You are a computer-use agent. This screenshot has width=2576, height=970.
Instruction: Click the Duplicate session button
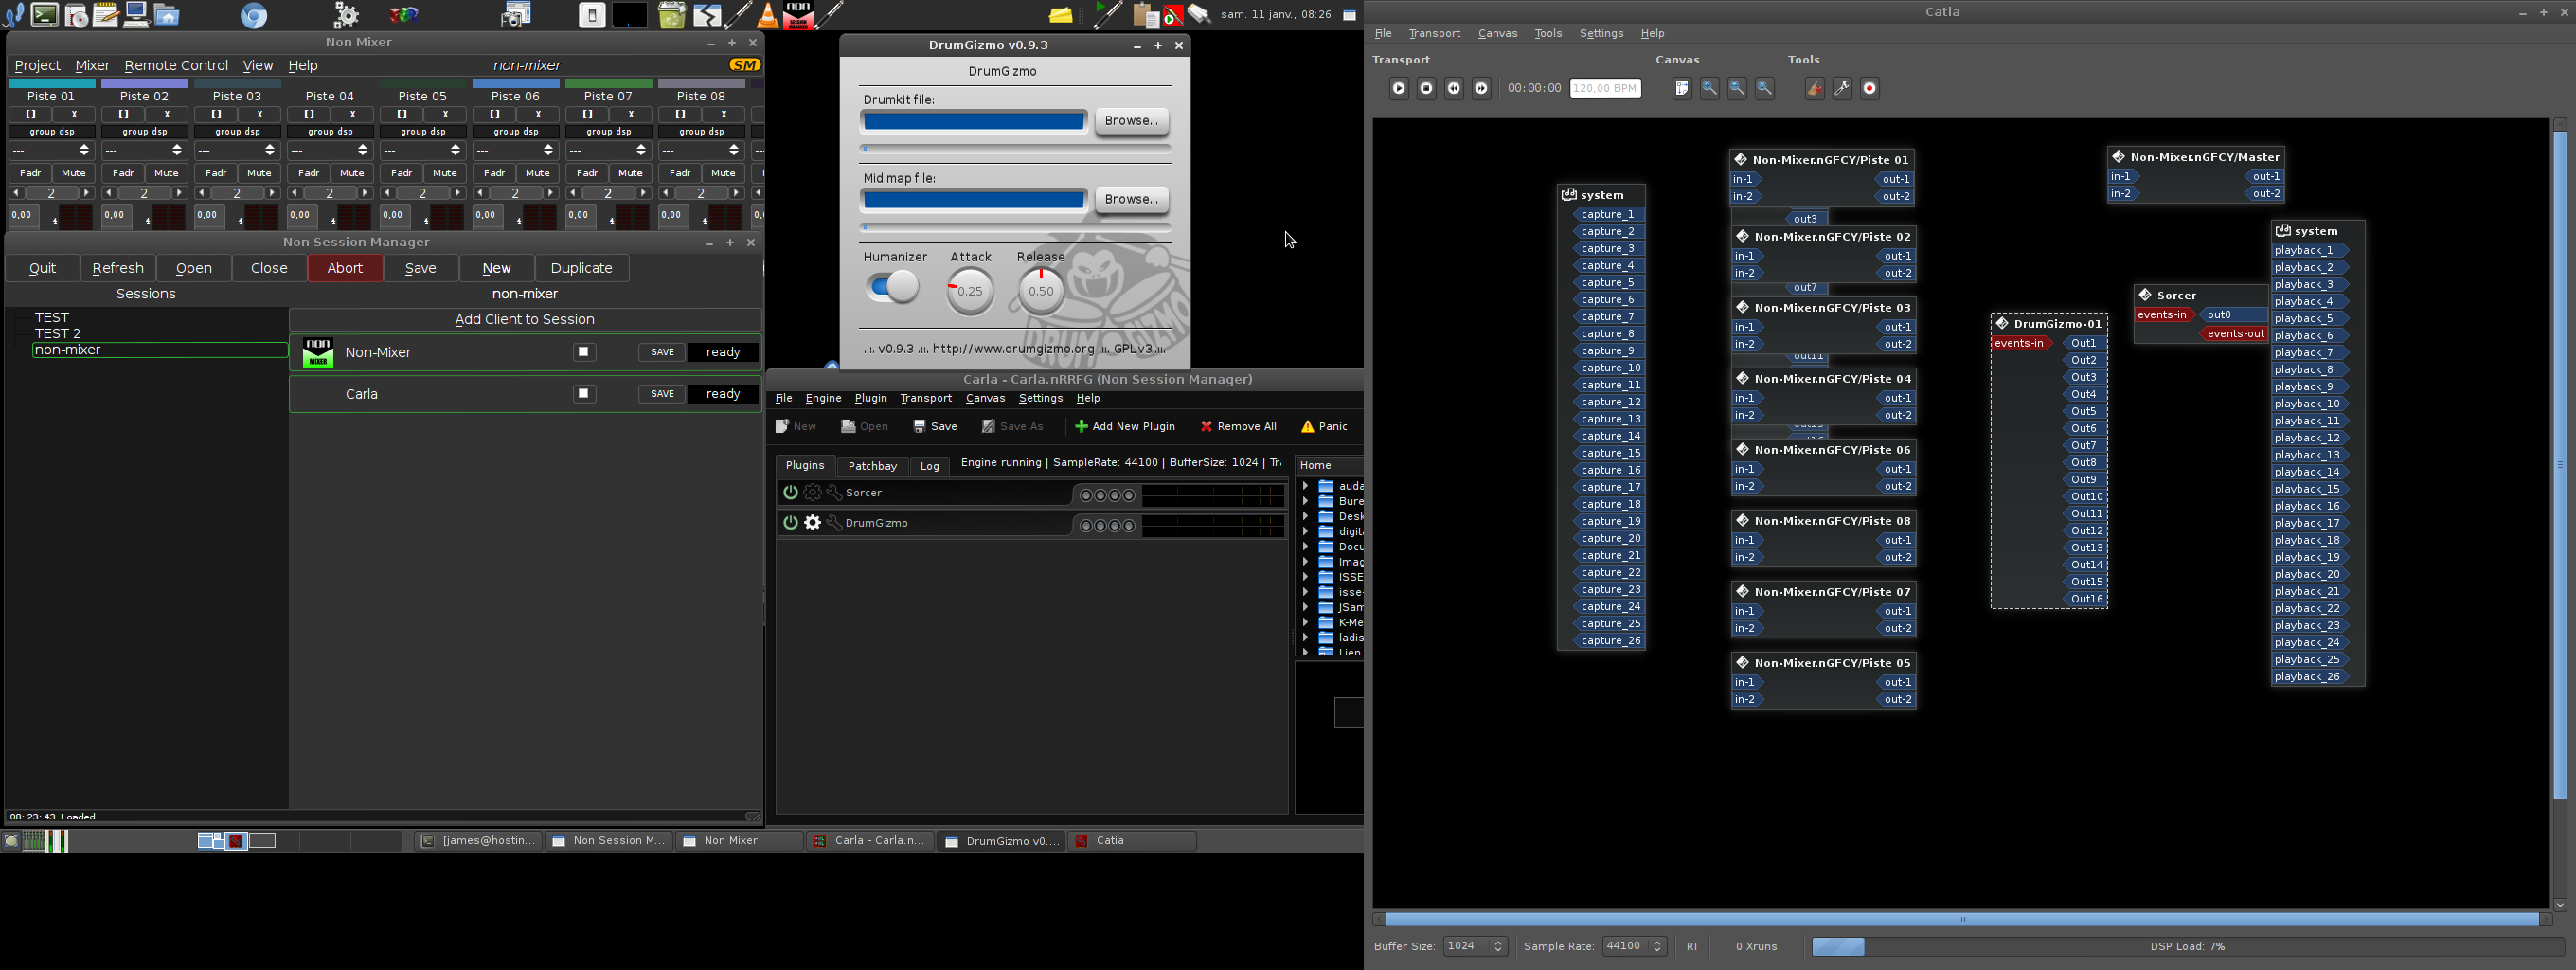tap(581, 268)
